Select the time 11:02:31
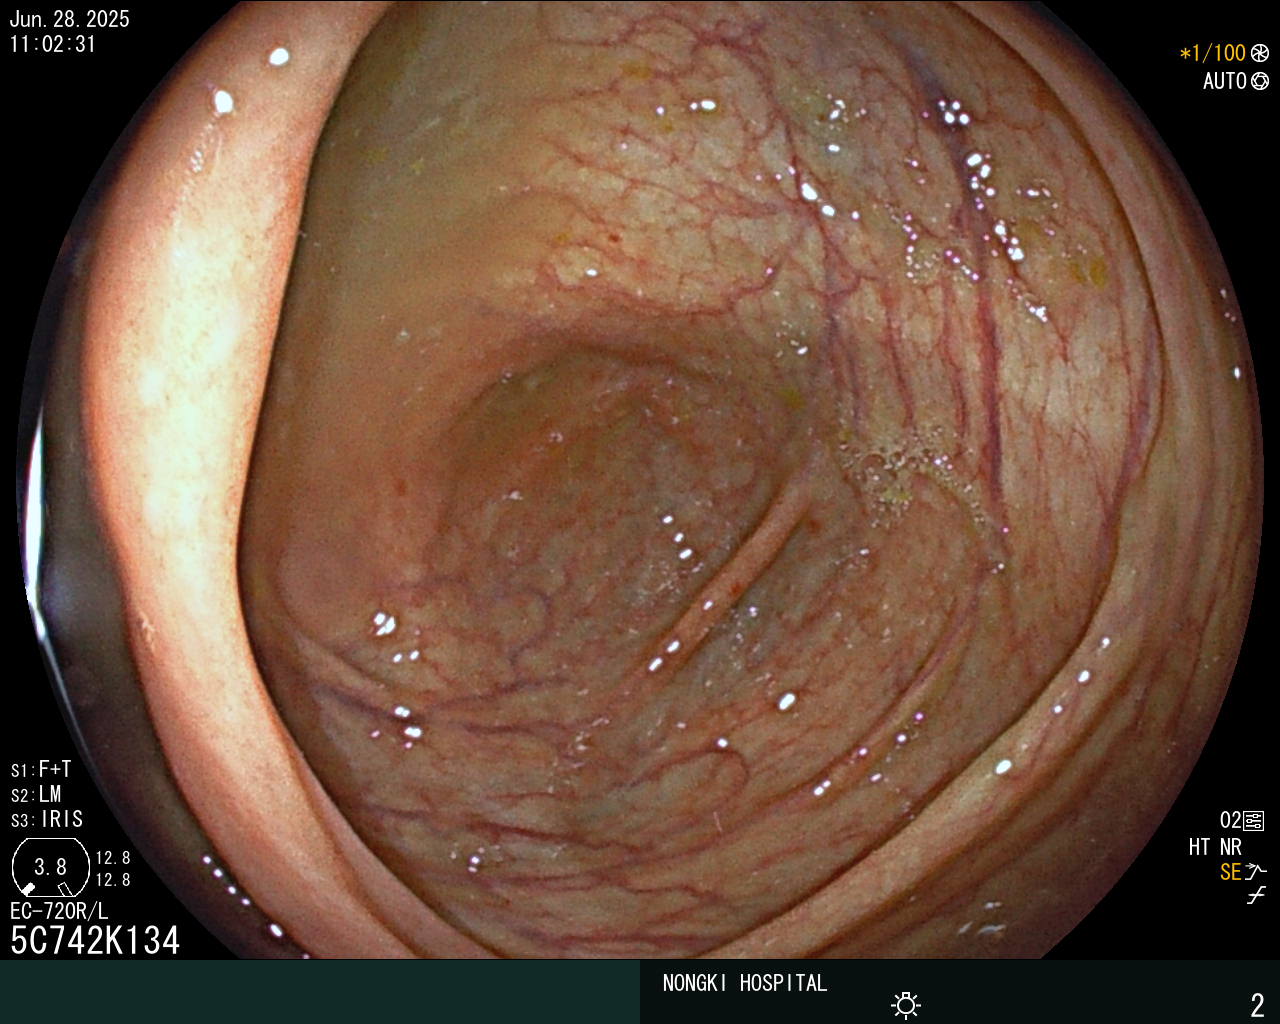Viewport: 1280px width, 1024px height. [53, 44]
